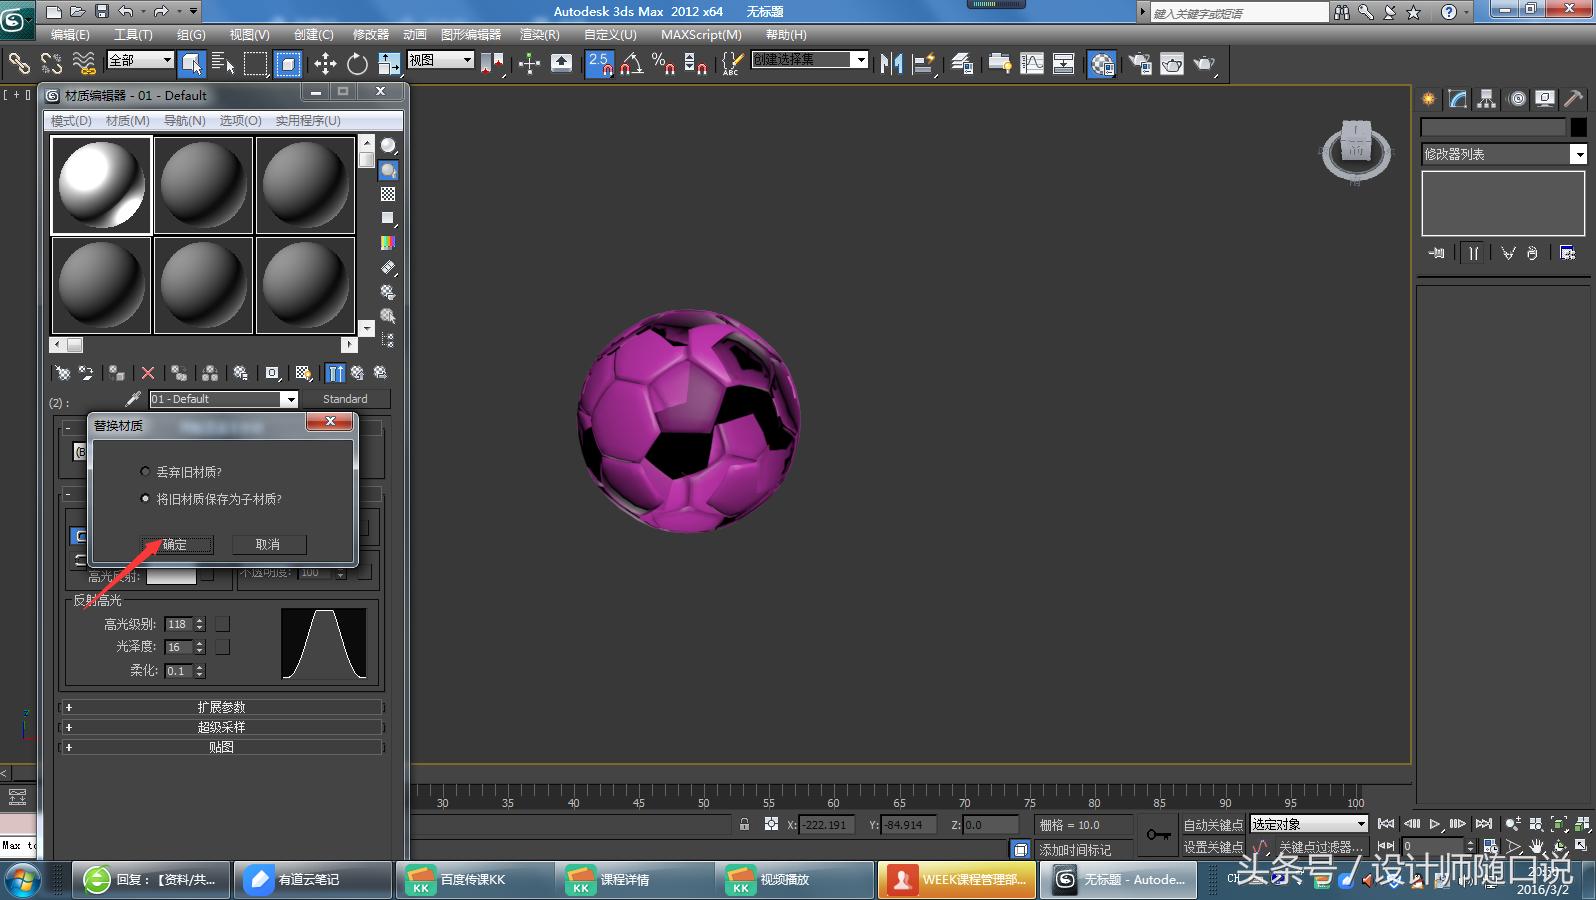This screenshot has width=1596, height=900.
Task: Click Get Material icon in Material Editor
Action: 62,373
